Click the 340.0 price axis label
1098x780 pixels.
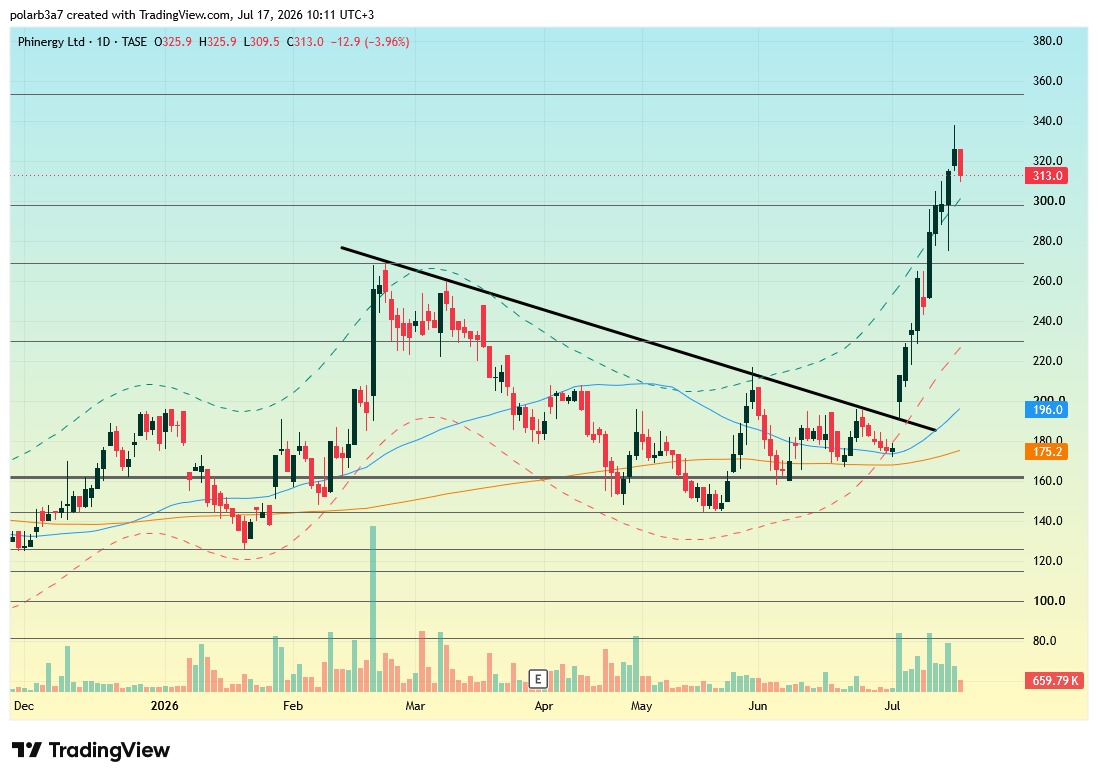pyautogui.click(x=1048, y=121)
